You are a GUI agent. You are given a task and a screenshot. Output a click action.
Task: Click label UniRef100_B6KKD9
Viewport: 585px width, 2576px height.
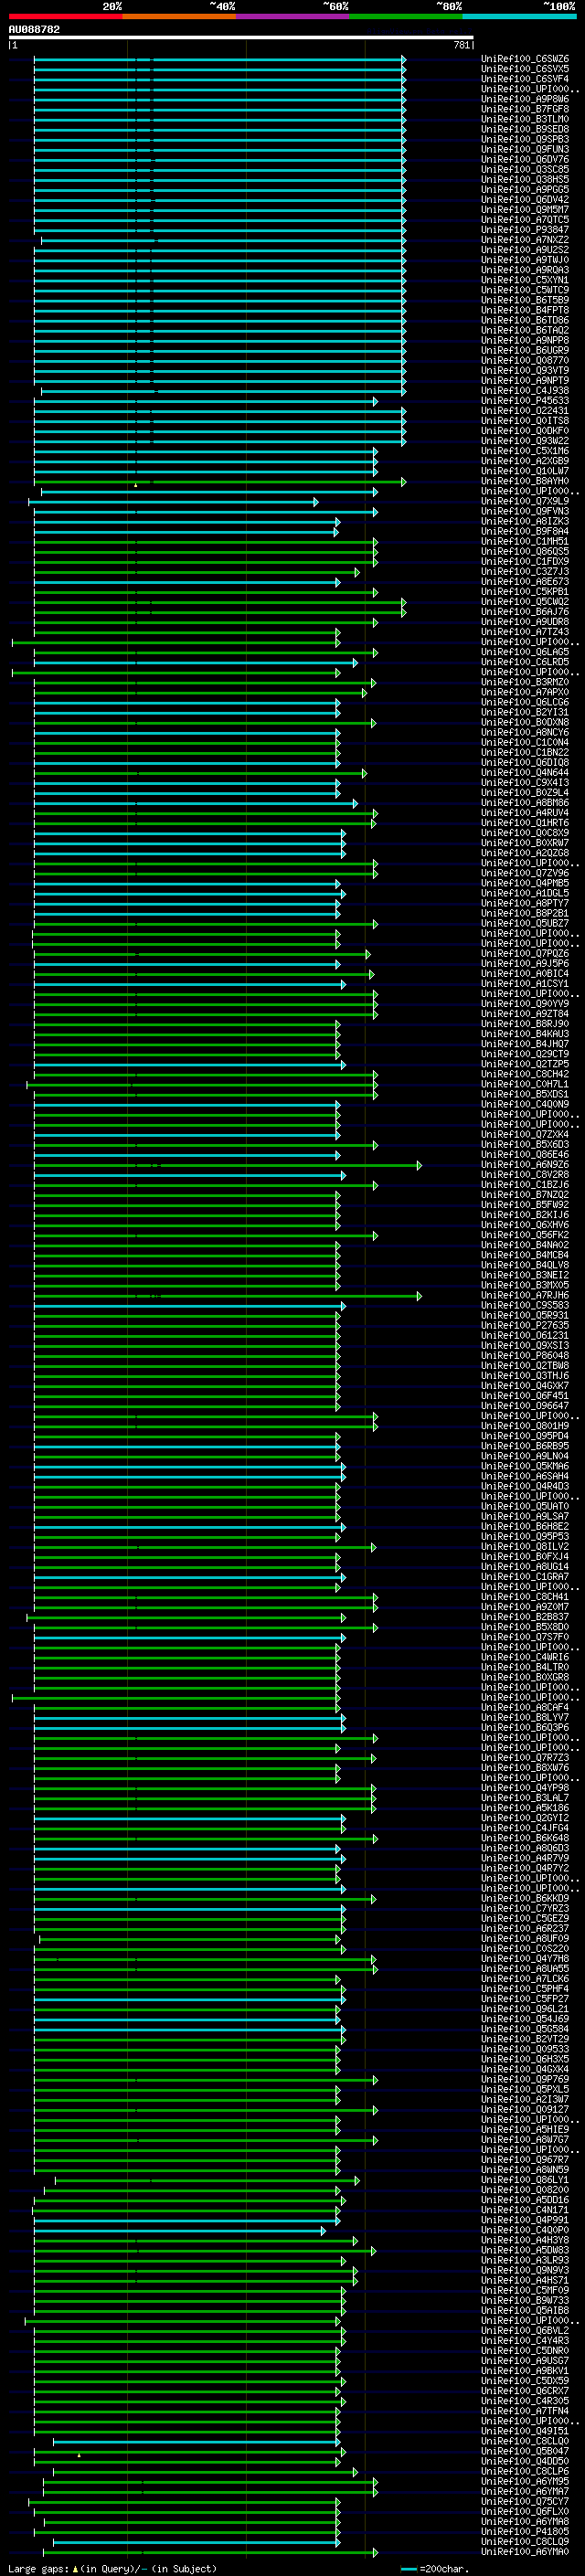tap(525, 1899)
